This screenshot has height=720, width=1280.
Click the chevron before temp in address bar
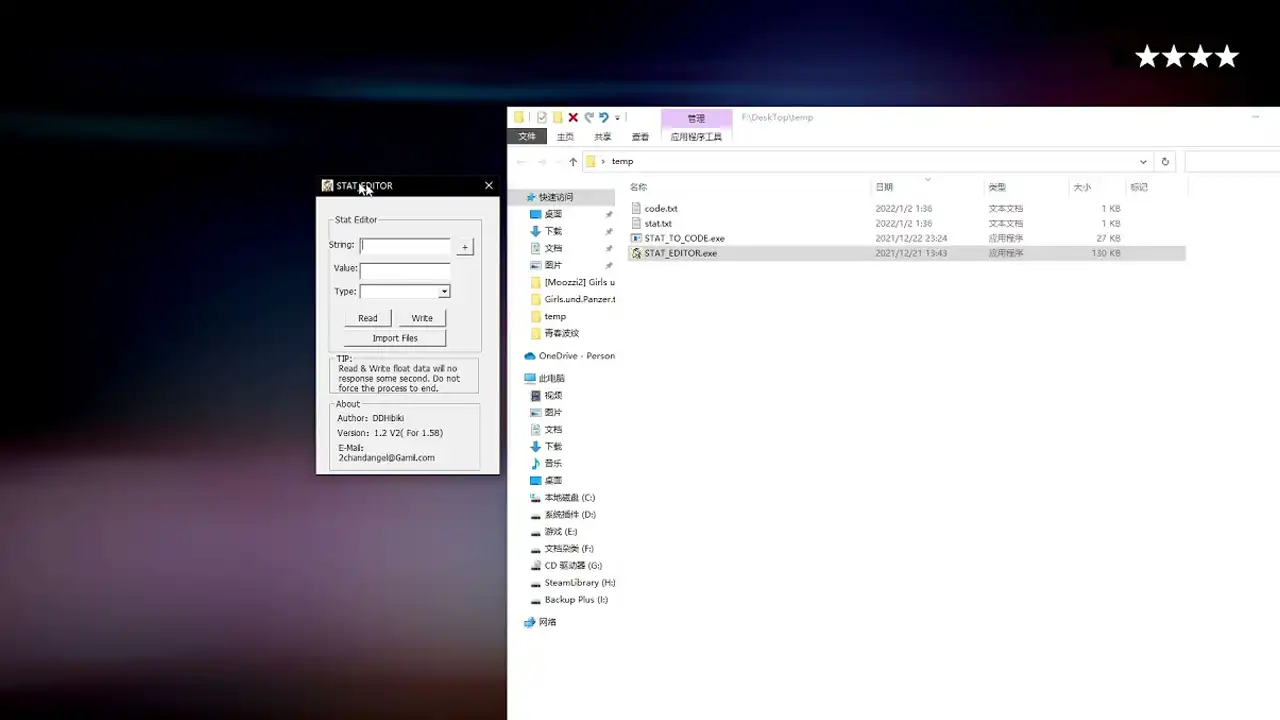[x=603, y=161]
